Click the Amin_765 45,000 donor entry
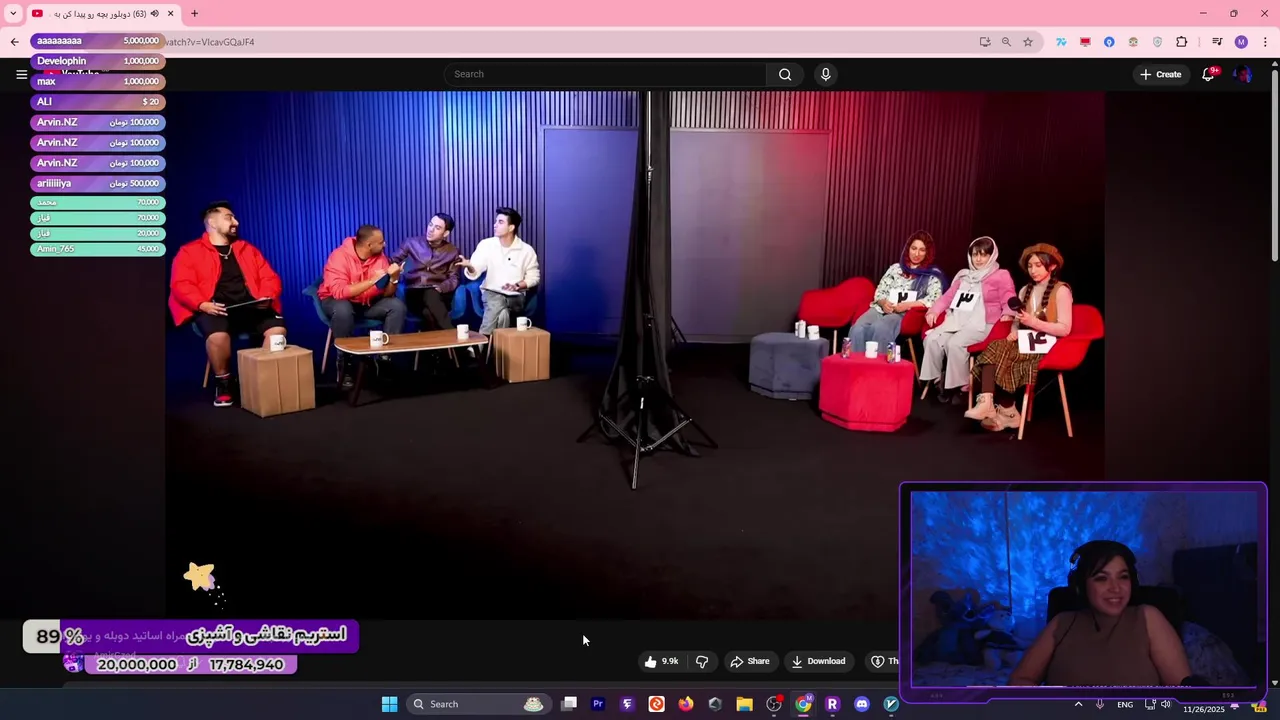1280x720 pixels. (x=98, y=248)
